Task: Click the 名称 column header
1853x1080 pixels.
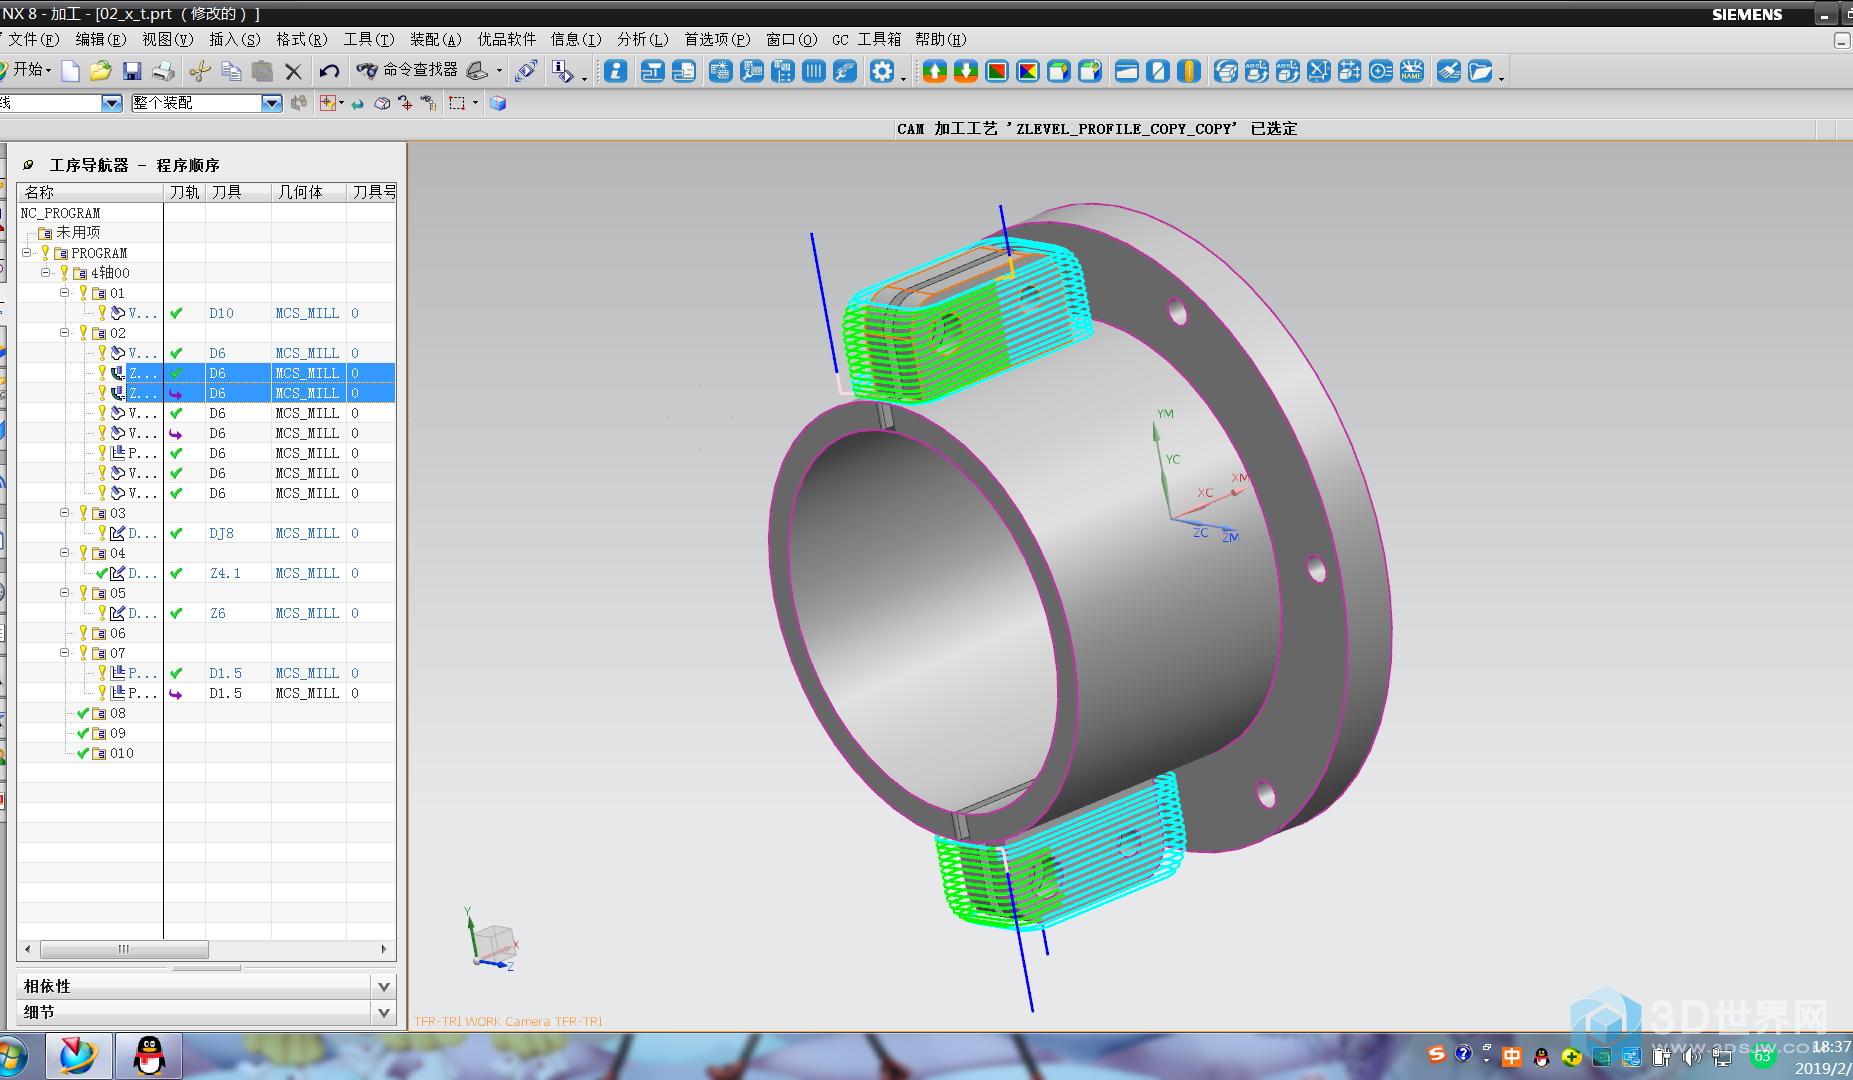Action: (x=90, y=192)
